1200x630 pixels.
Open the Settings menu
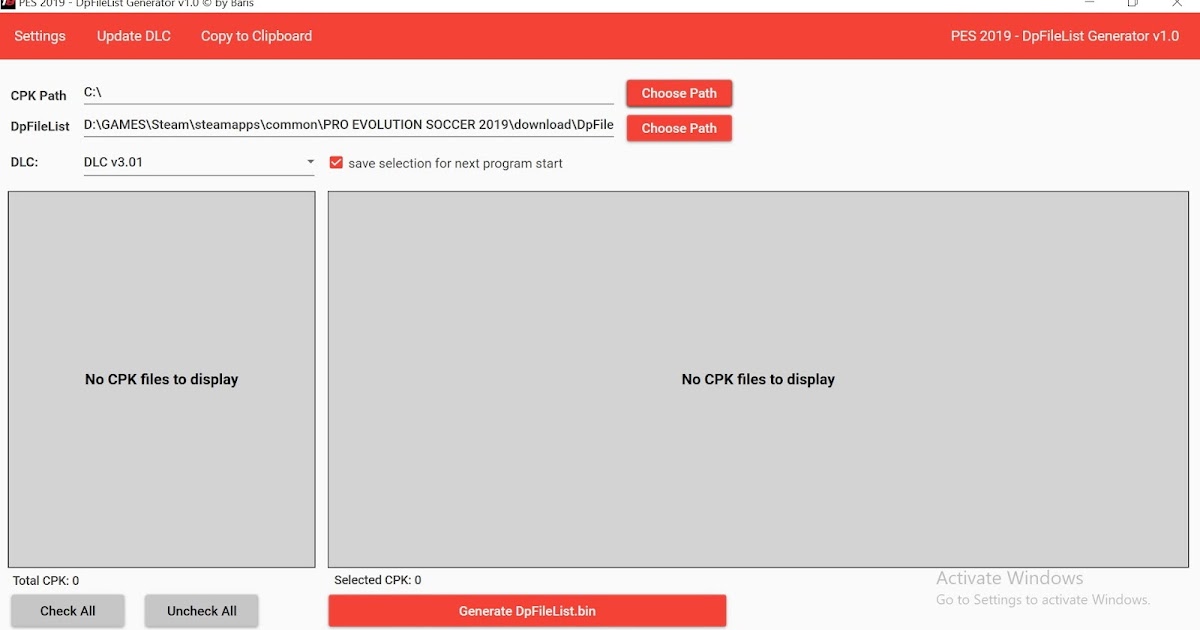tap(40, 36)
